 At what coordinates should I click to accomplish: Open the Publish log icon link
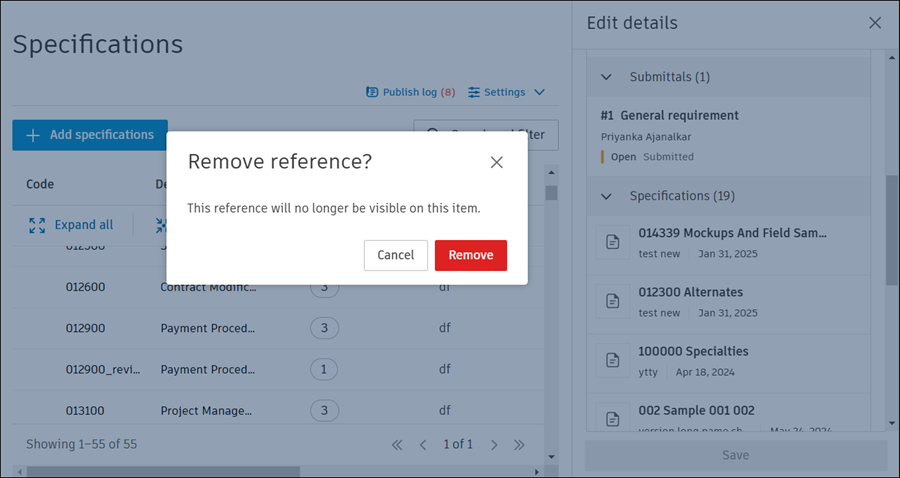(x=373, y=92)
